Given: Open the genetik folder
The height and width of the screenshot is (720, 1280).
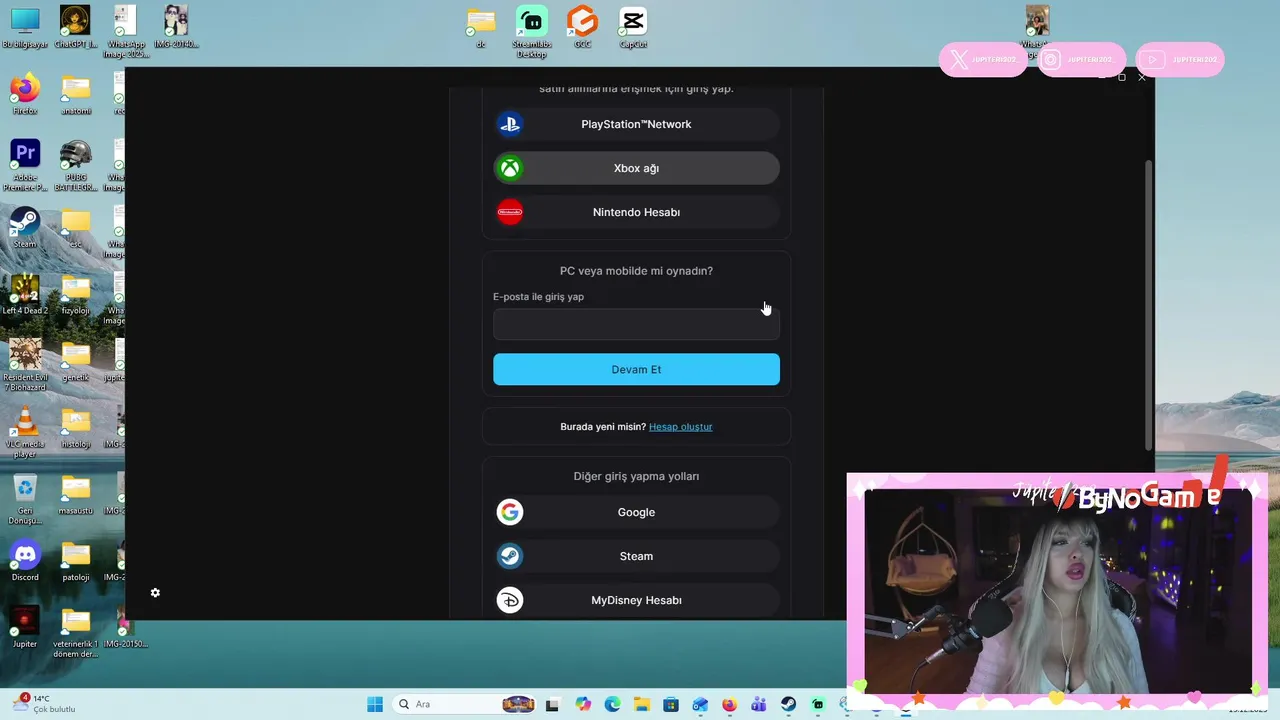Looking at the screenshot, I should pos(76,361).
